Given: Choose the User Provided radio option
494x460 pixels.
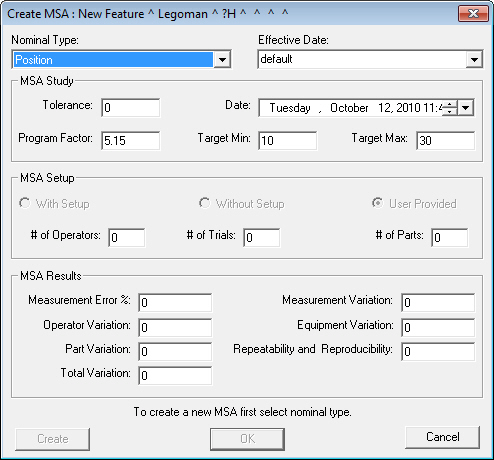Looking at the screenshot, I should (x=377, y=203).
